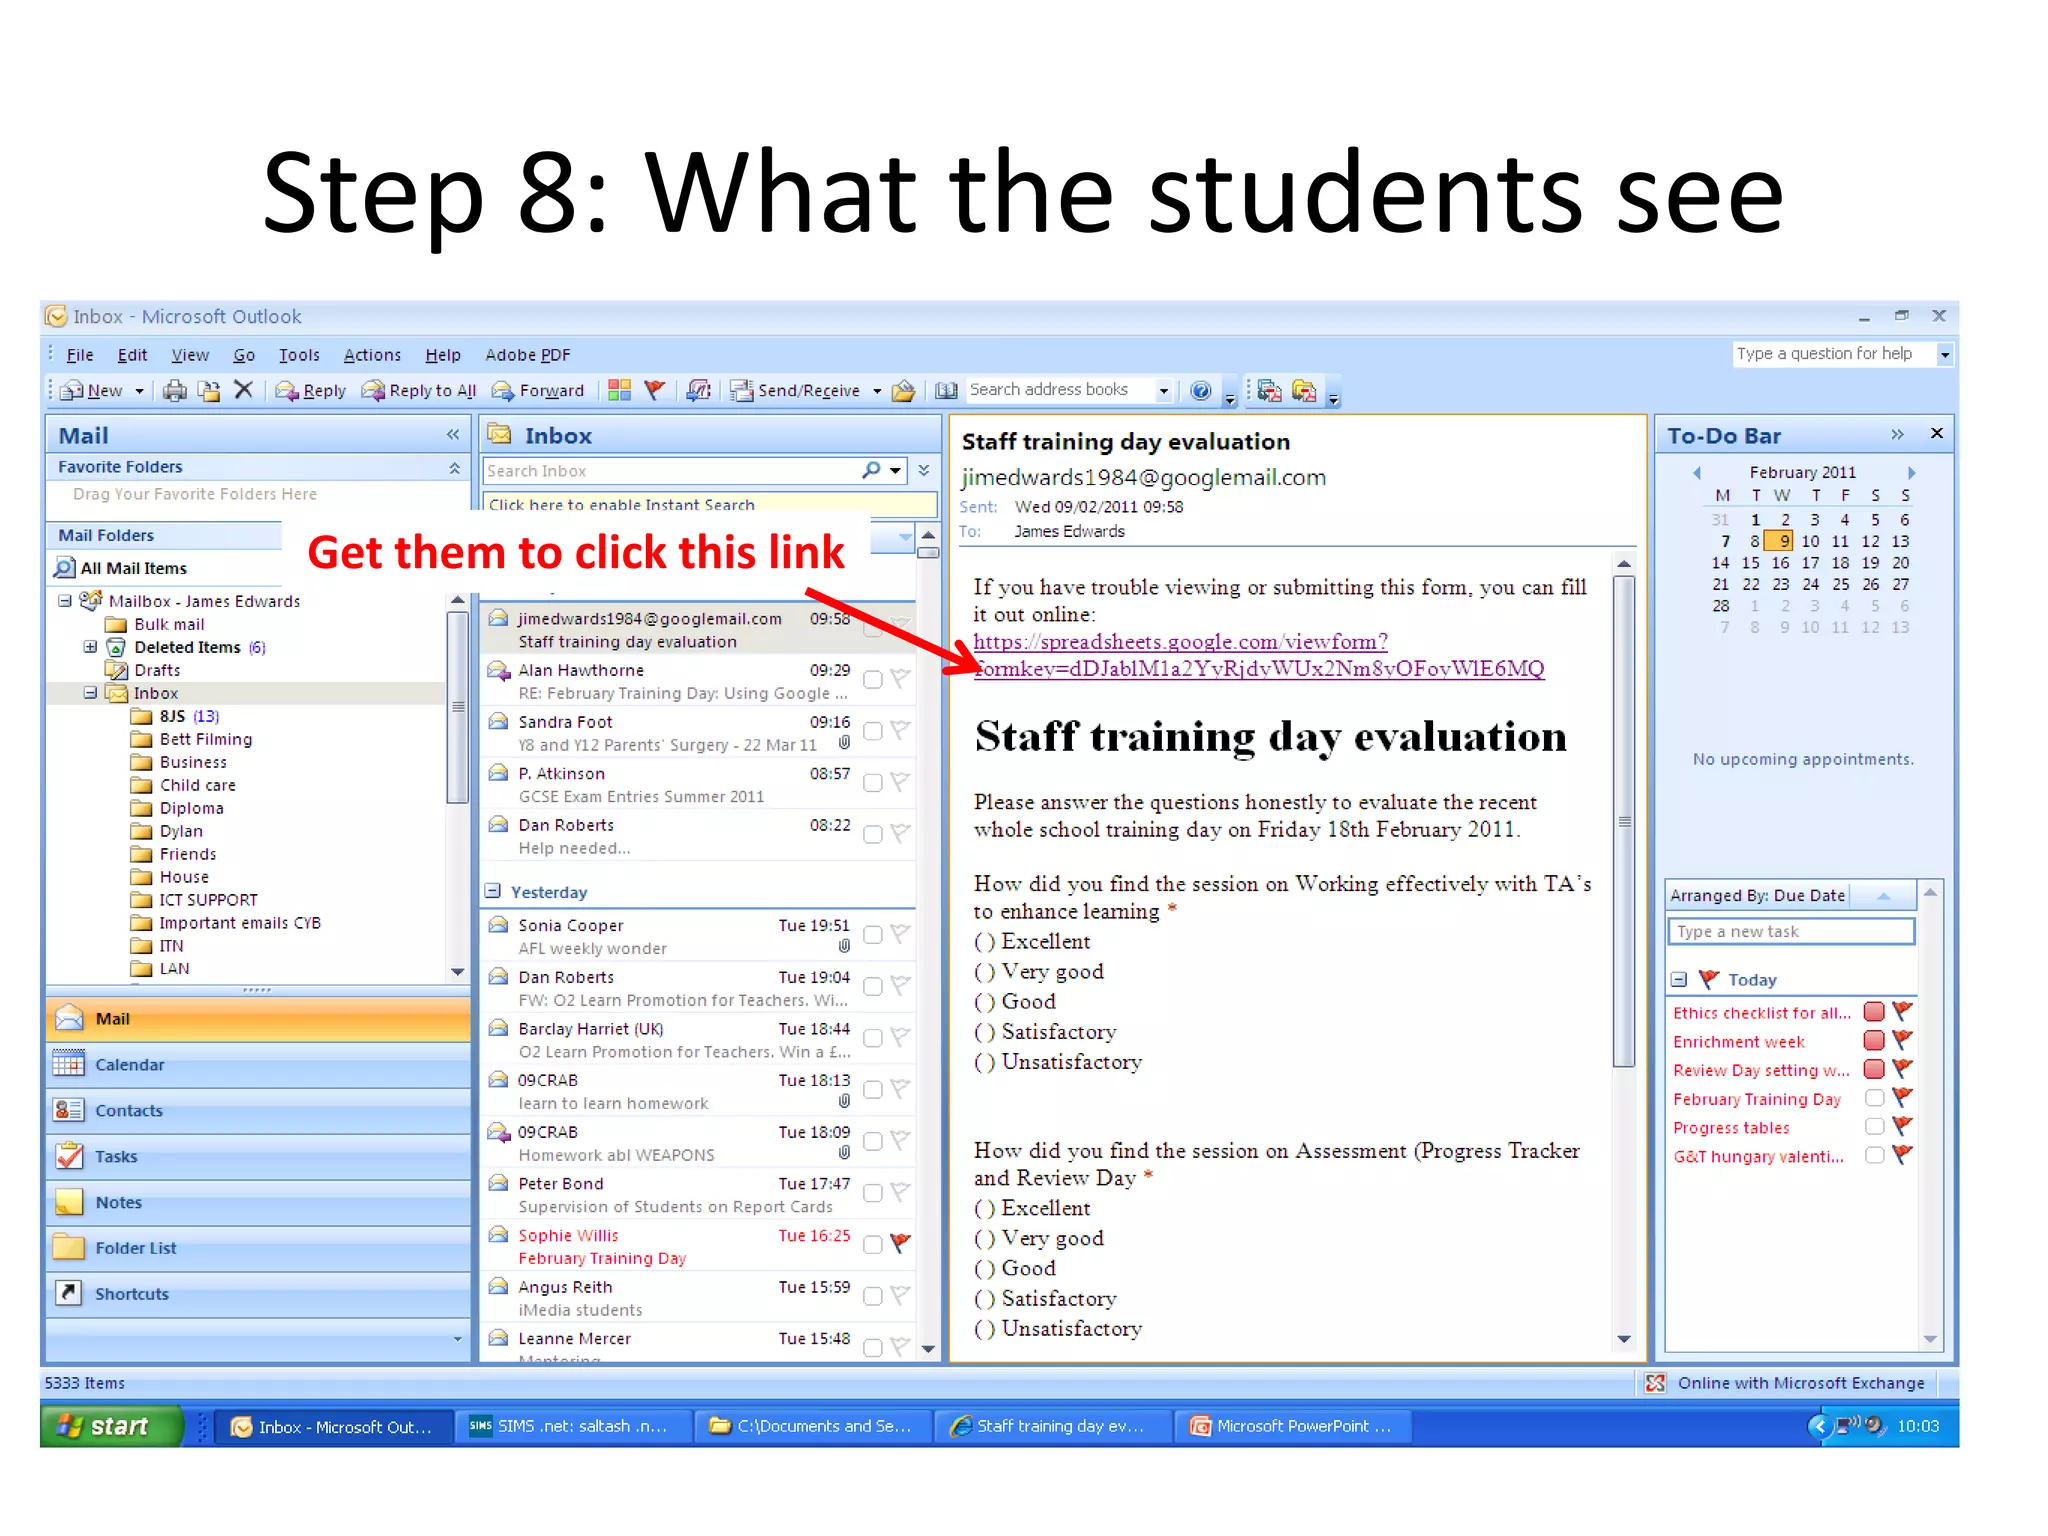Collapse the Today task group
The height and width of the screenshot is (1536, 2048).
coord(1679,980)
